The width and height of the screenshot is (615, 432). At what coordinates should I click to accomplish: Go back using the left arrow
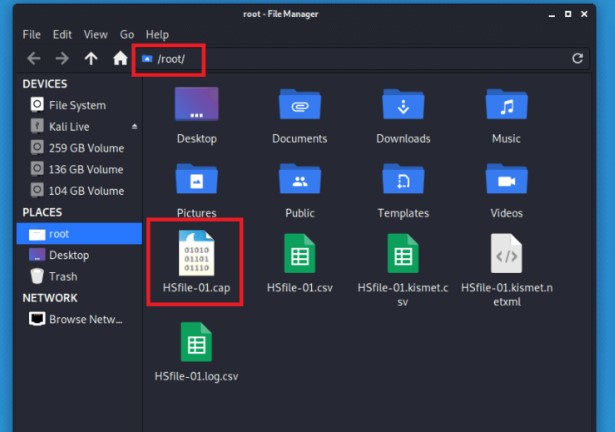[34, 59]
